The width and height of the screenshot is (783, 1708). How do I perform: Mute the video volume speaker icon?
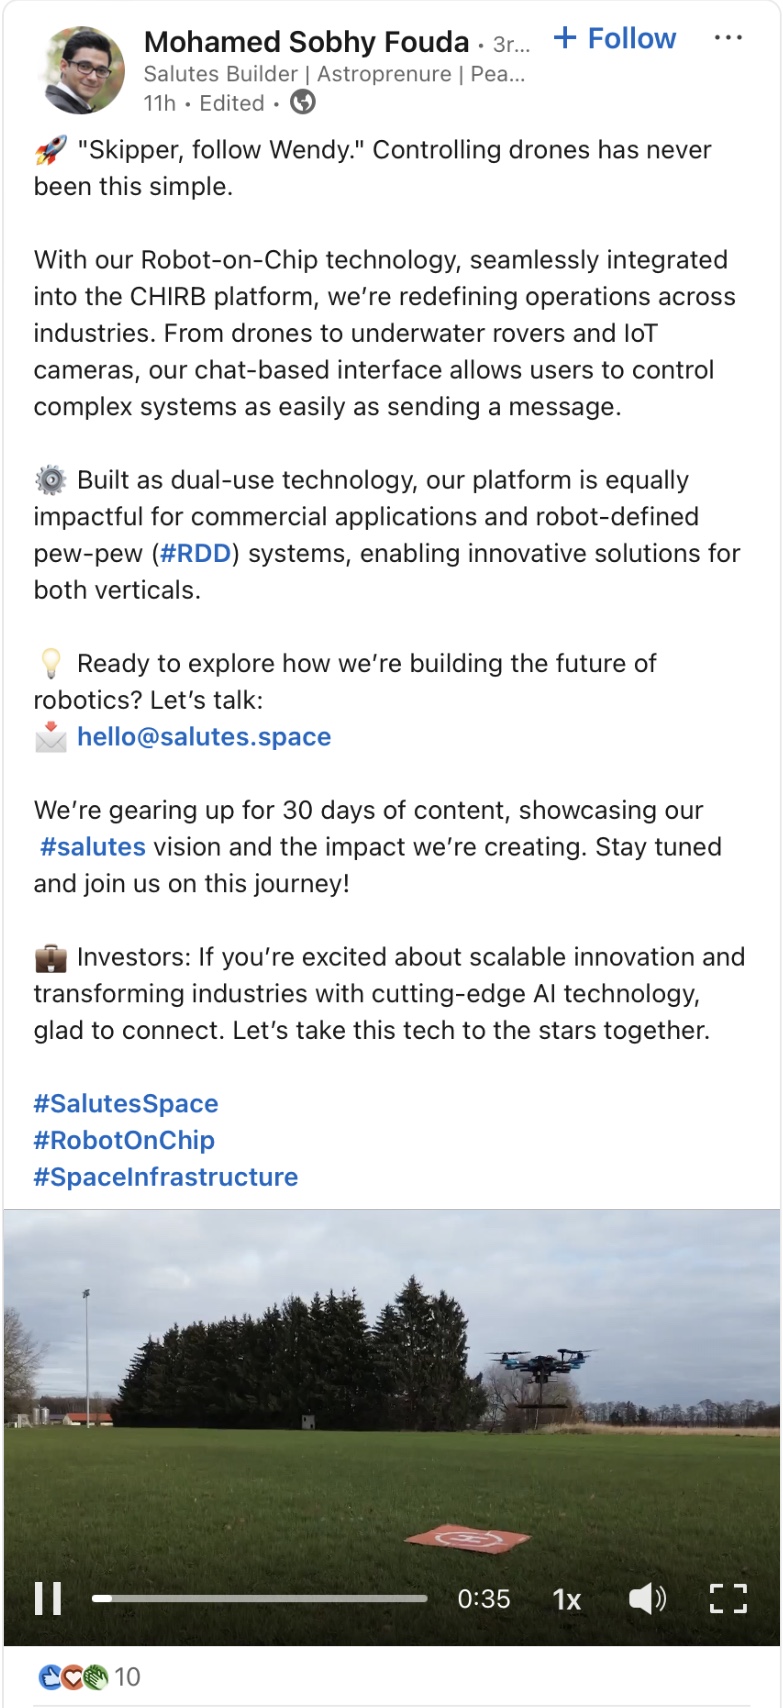coord(647,1598)
